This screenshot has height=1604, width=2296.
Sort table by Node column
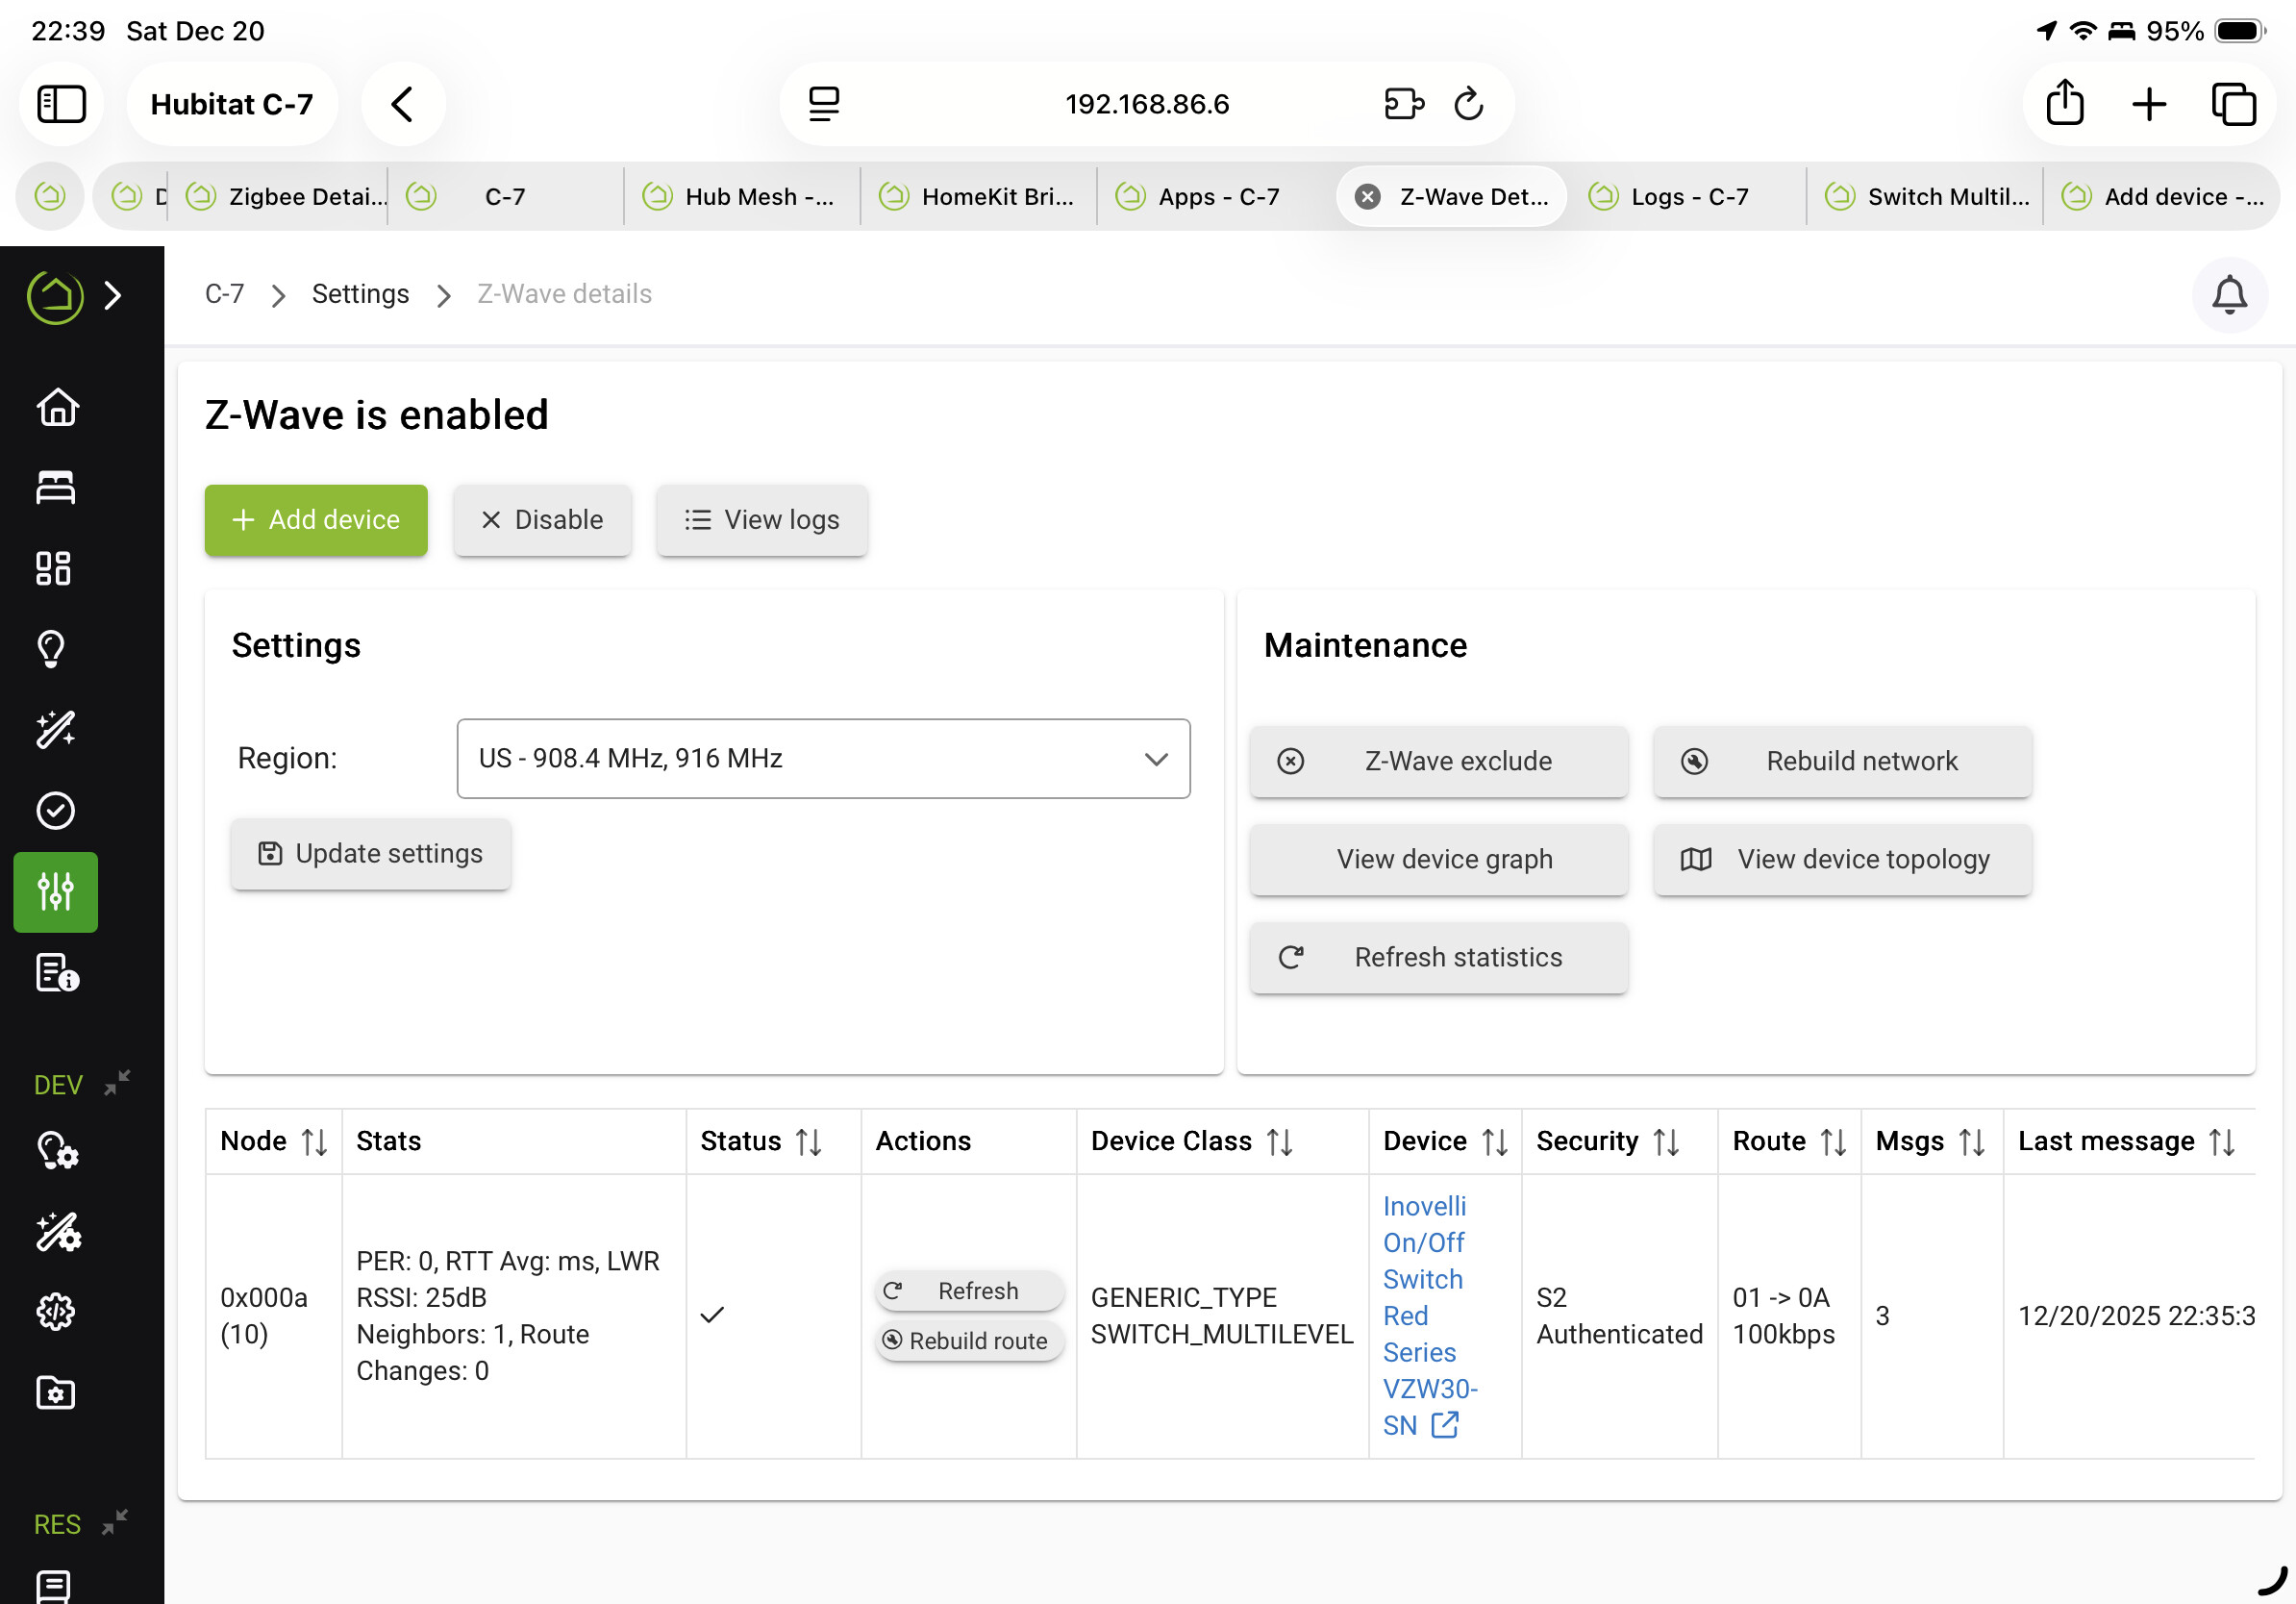[314, 1141]
